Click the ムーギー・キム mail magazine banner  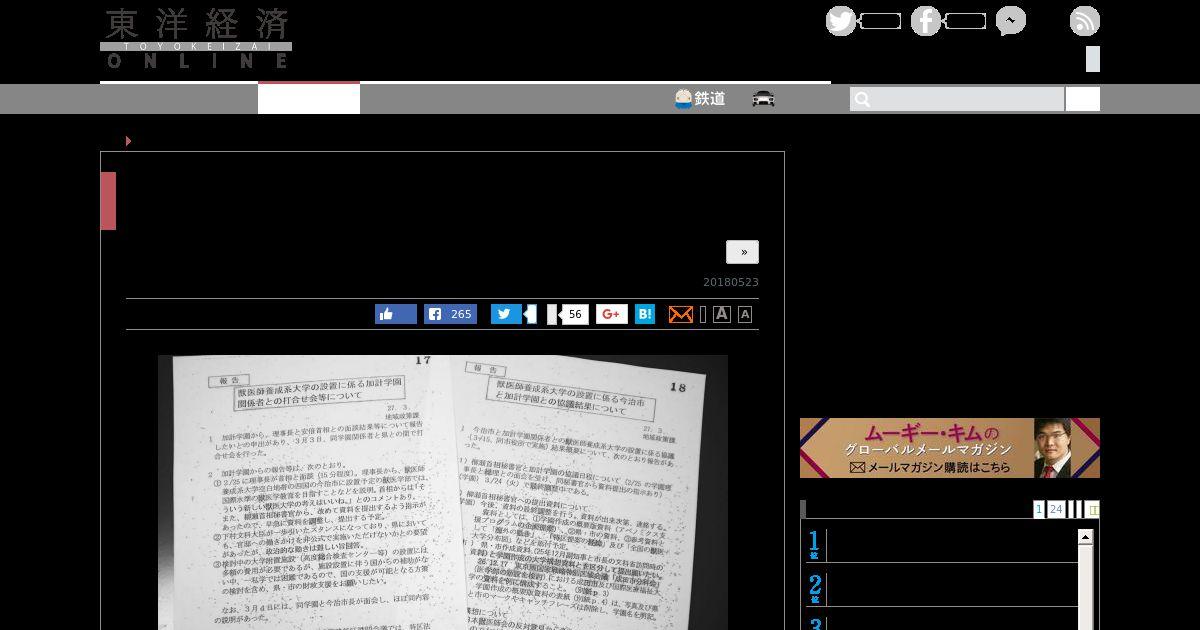(x=950, y=448)
